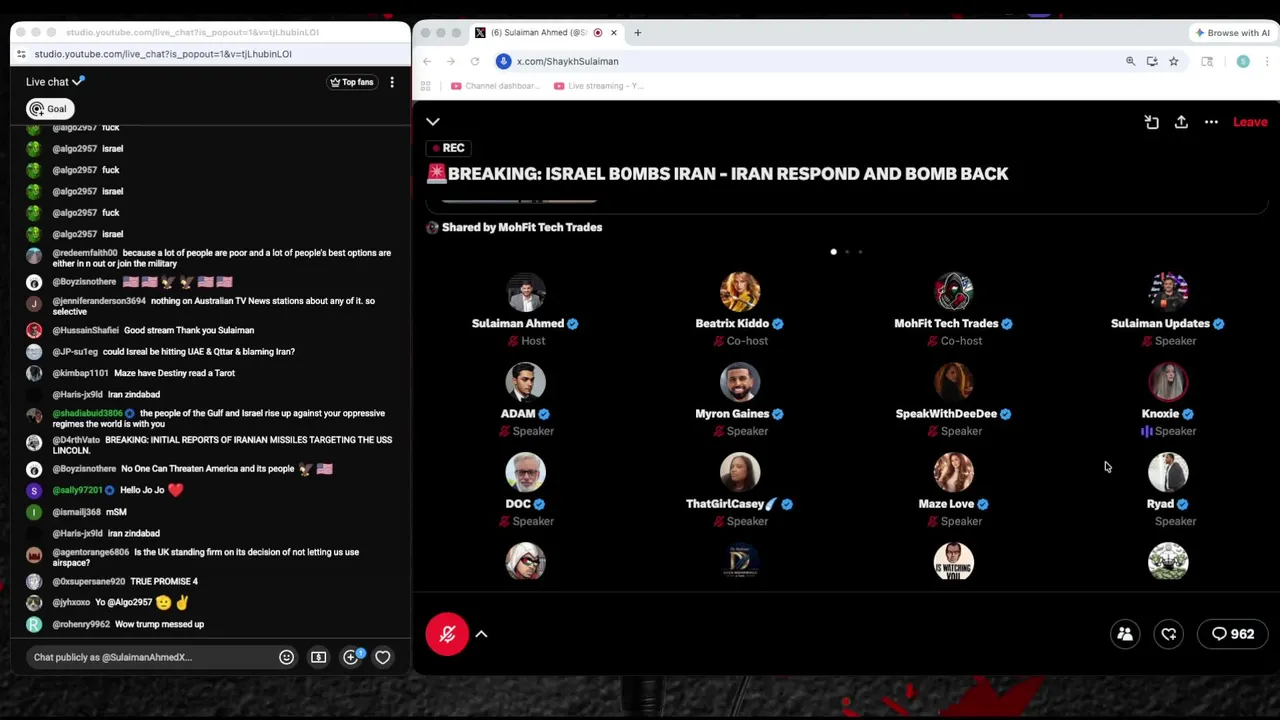Go forward in the X browser window
1280x720 pixels.
tap(451, 61)
